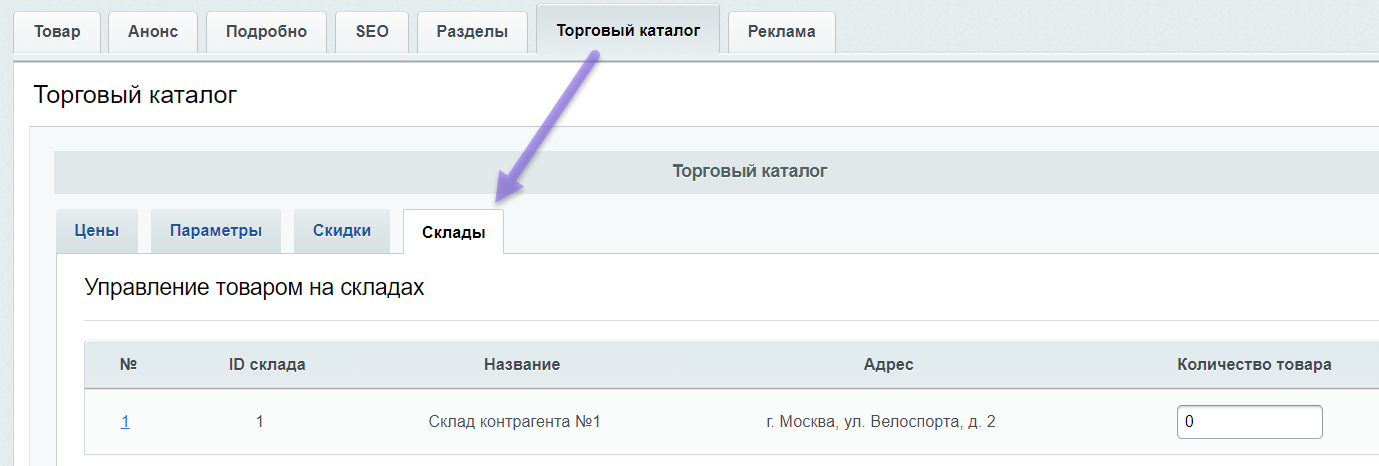This screenshot has height=466, width=1379.
Task: Show the Скидки sub-tab
Action: 342,231
